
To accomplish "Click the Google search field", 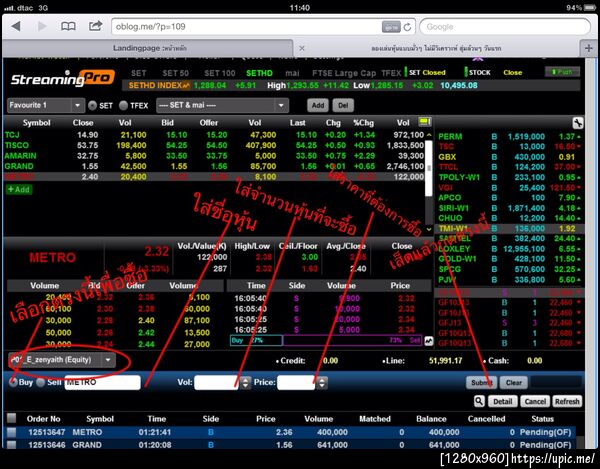I will [x=505, y=27].
